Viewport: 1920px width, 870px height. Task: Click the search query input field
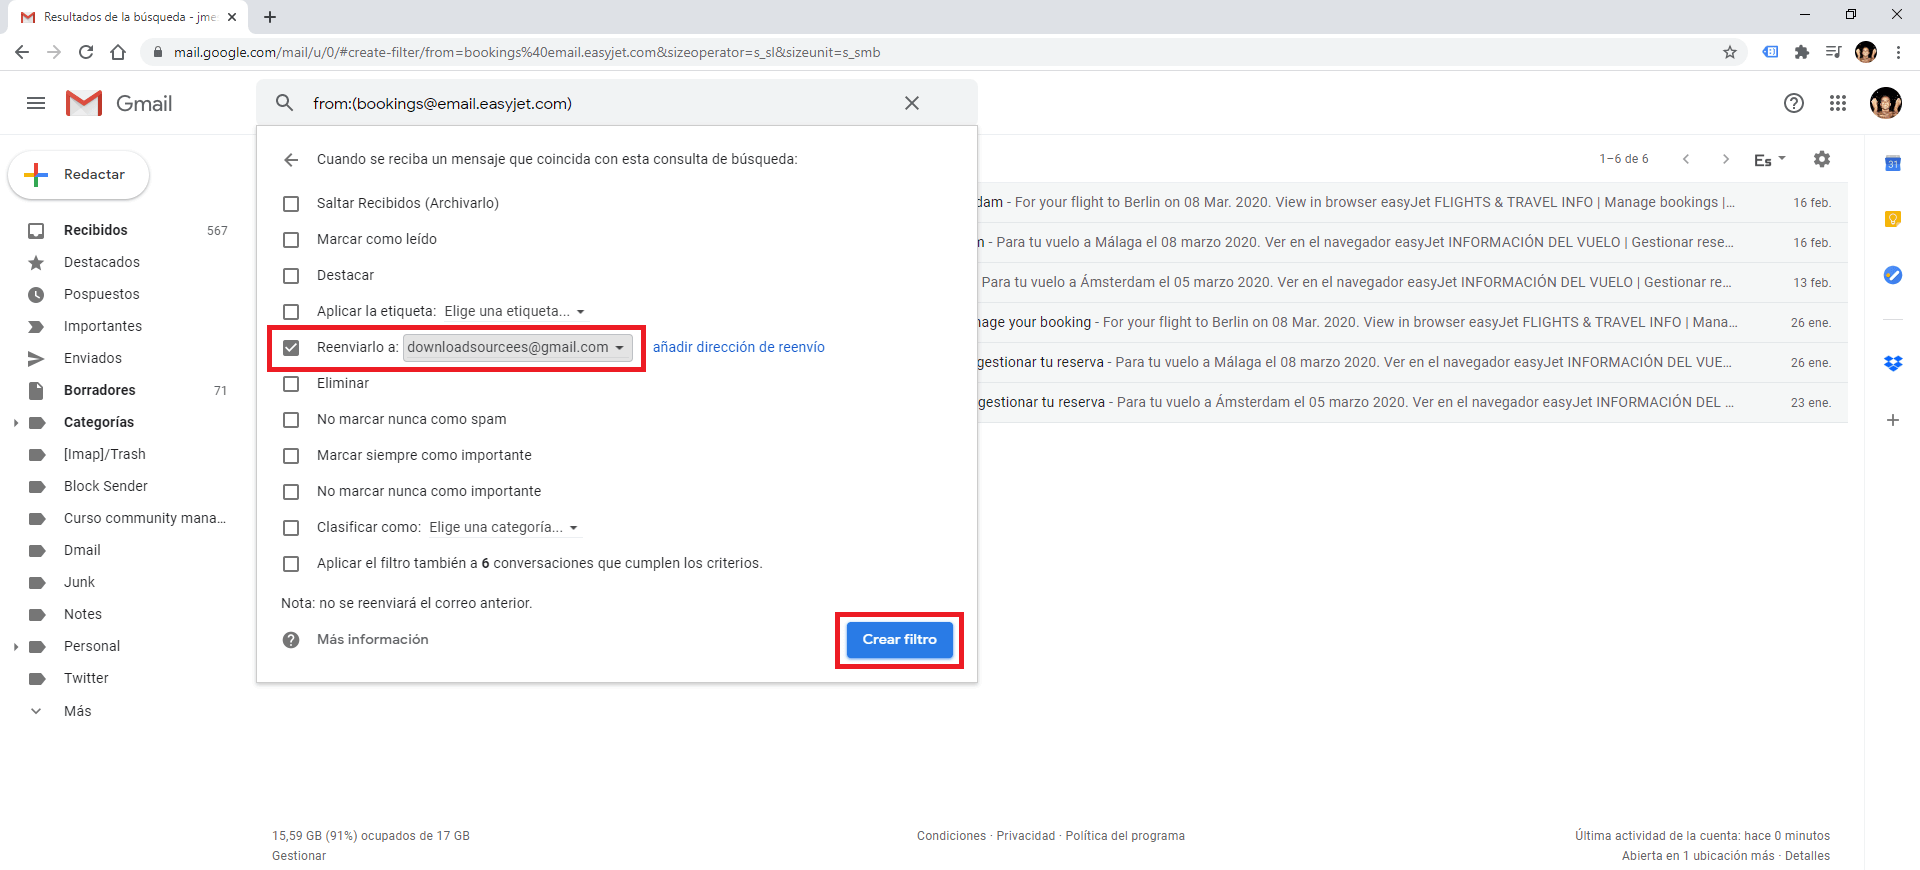click(x=600, y=103)
